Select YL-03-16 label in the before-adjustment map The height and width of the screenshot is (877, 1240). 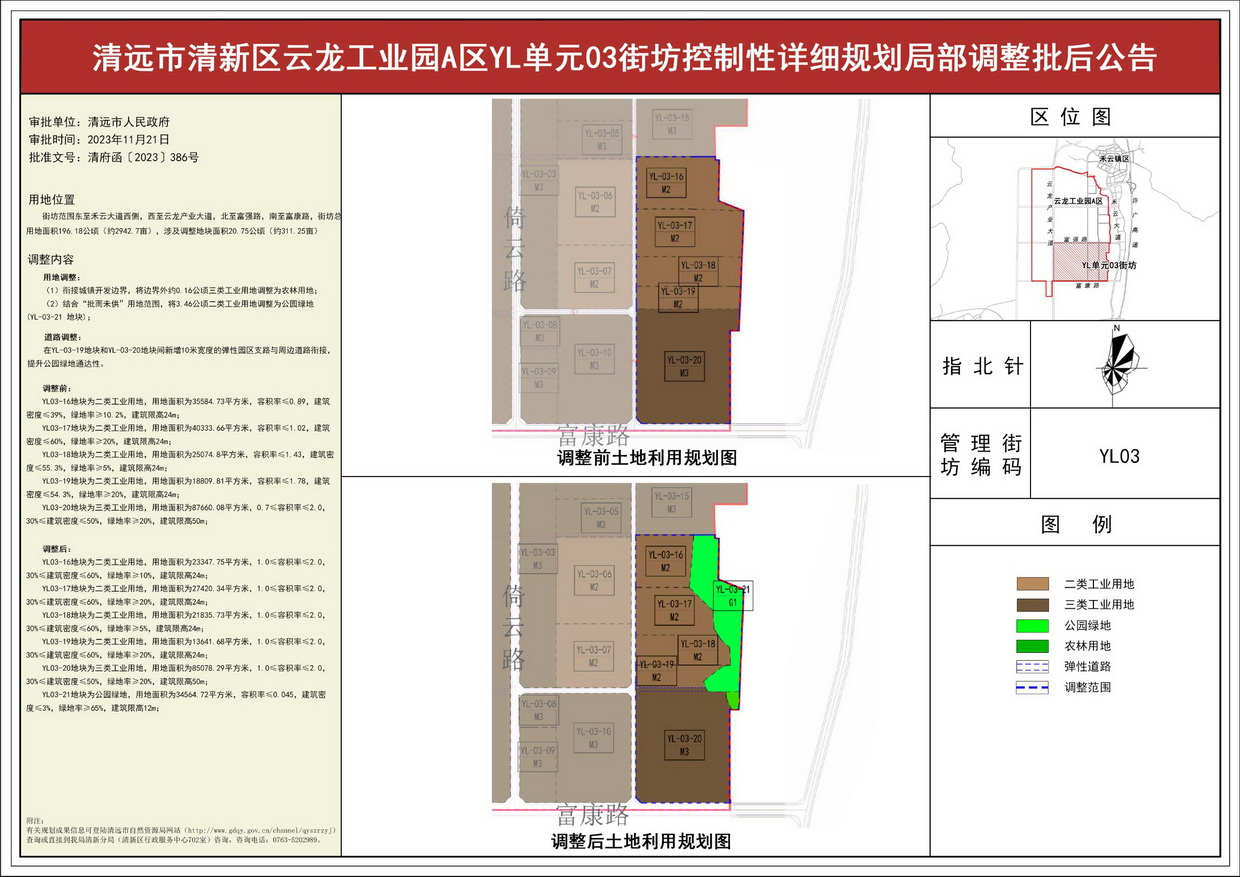(666, 182)
